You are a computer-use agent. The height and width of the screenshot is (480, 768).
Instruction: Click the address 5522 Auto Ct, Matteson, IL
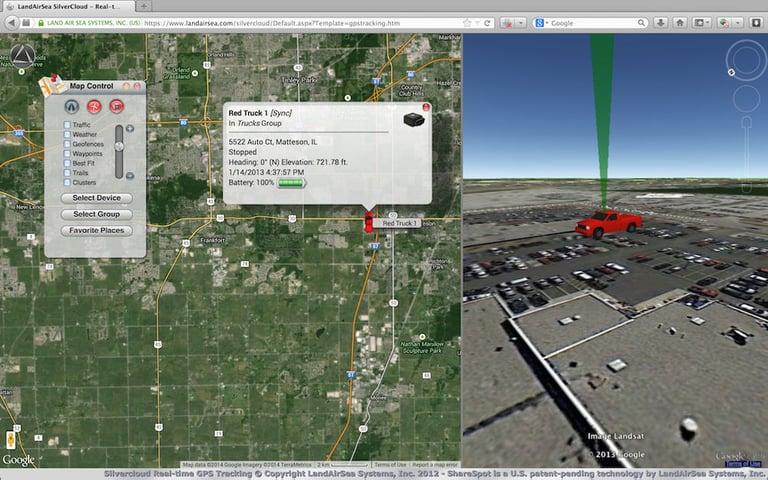pyautogui.click(x=273, y=142)
